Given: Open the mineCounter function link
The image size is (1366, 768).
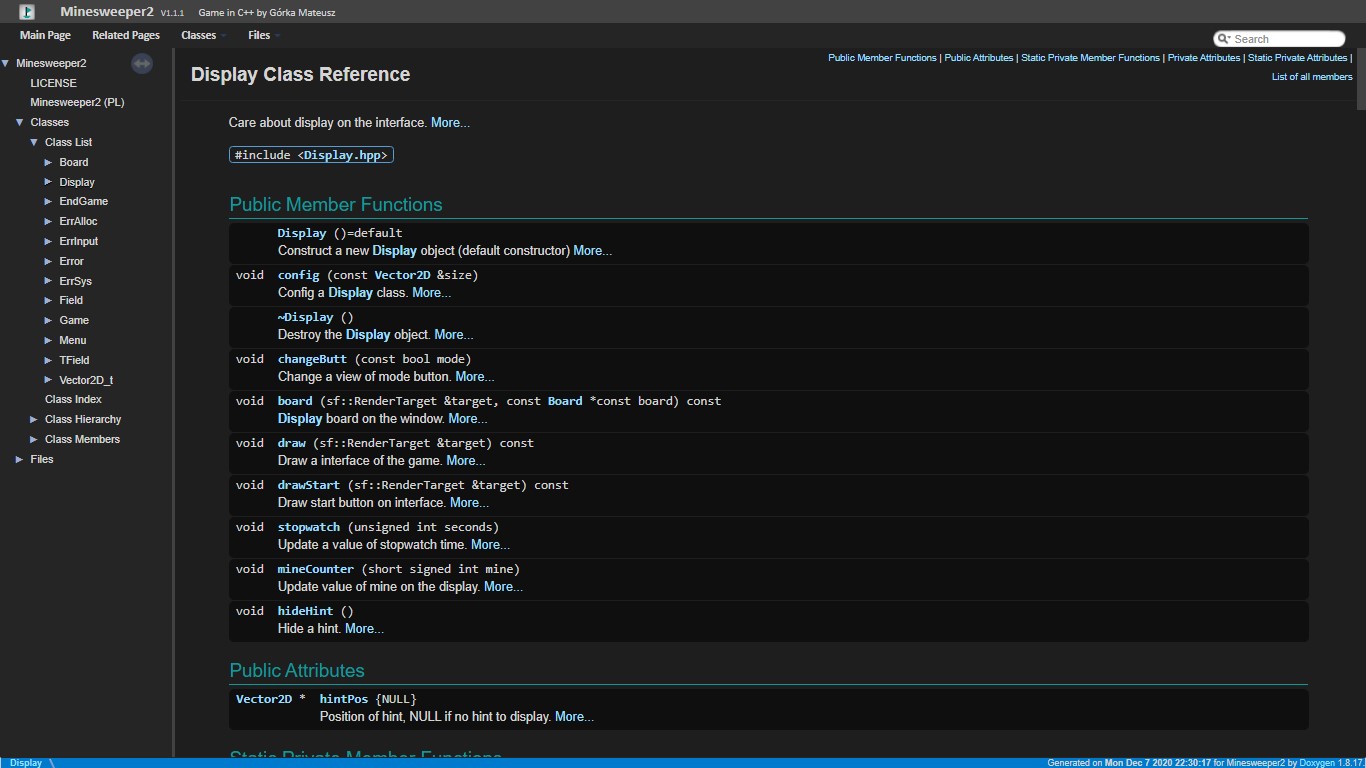Looking at the screenshot, I should tap(316, 569).
